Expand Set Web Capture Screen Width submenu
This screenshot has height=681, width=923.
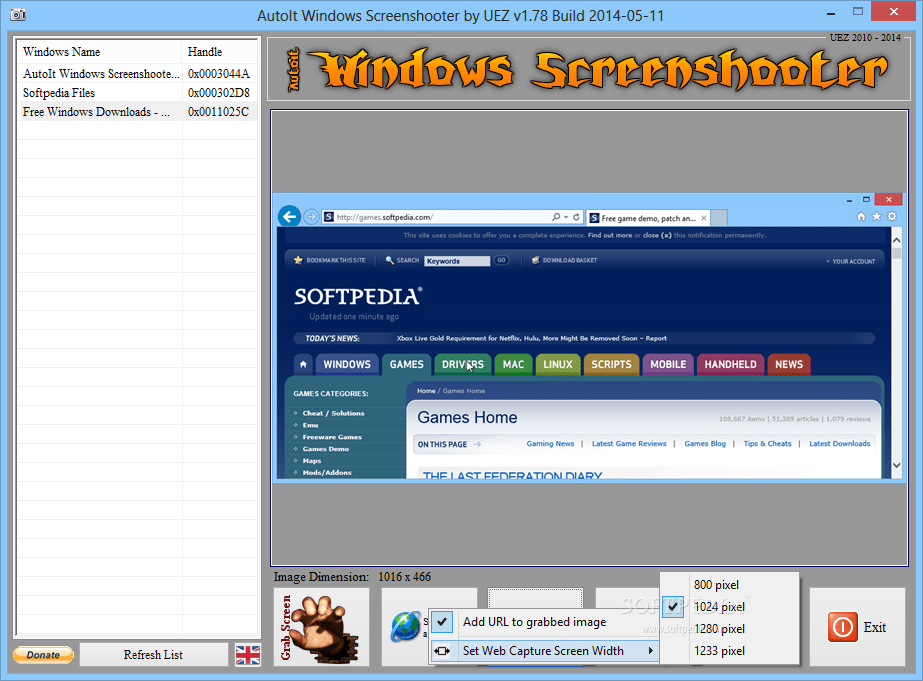tap(544, 651)
